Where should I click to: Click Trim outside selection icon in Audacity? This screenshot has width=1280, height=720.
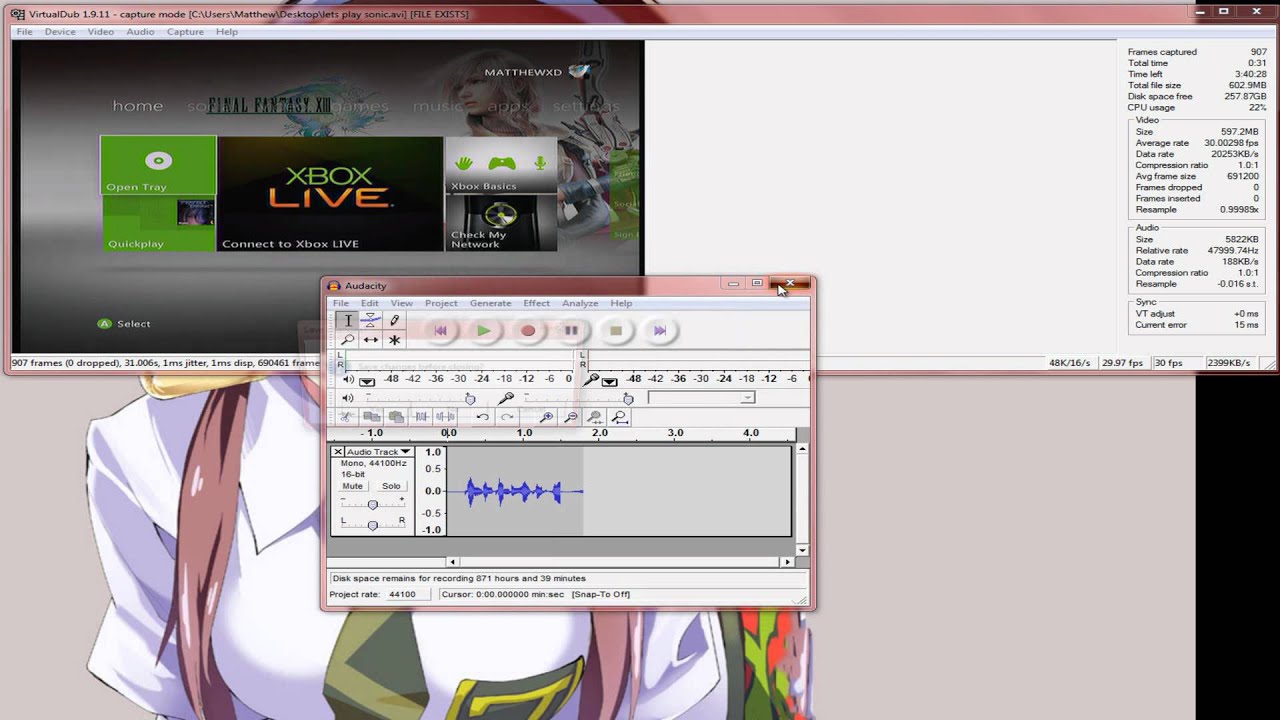pyautogui.click(x=421, y=417)
